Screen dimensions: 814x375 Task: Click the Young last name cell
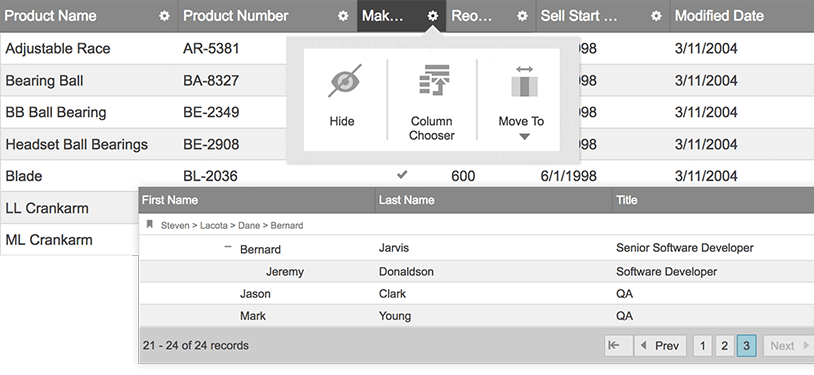click(x=395, y=316)
